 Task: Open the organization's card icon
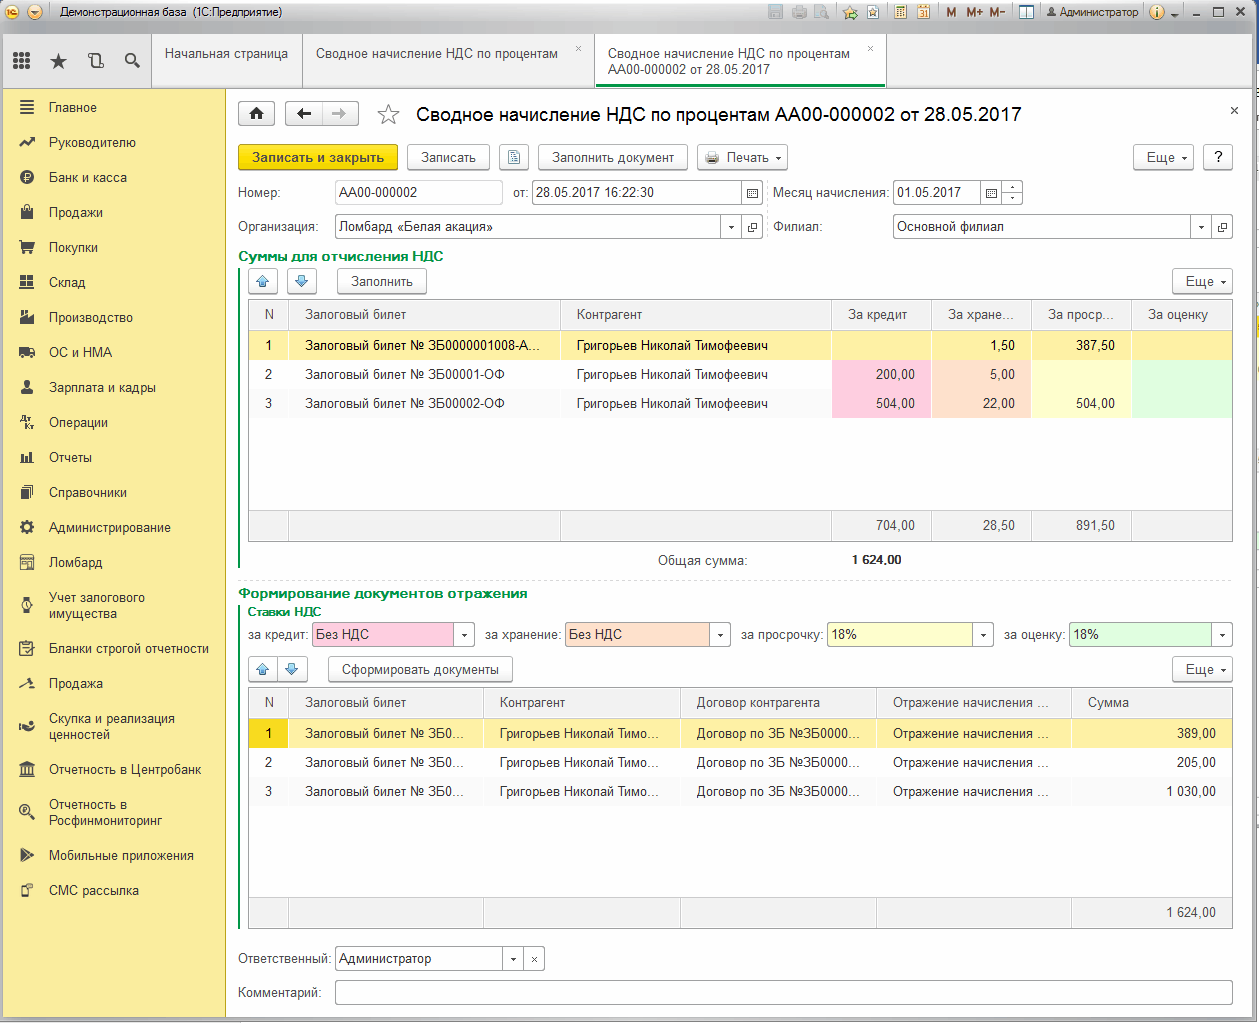tap(753, 227)
